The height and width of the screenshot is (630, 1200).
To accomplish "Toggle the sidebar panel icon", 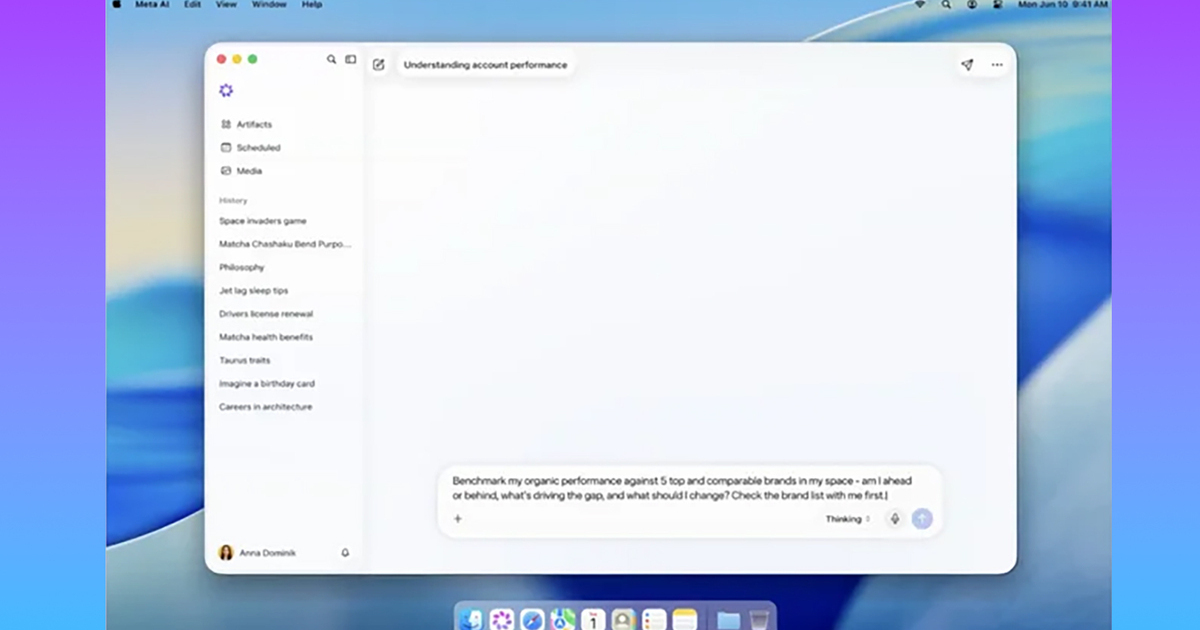I will (x=351, y=60).
